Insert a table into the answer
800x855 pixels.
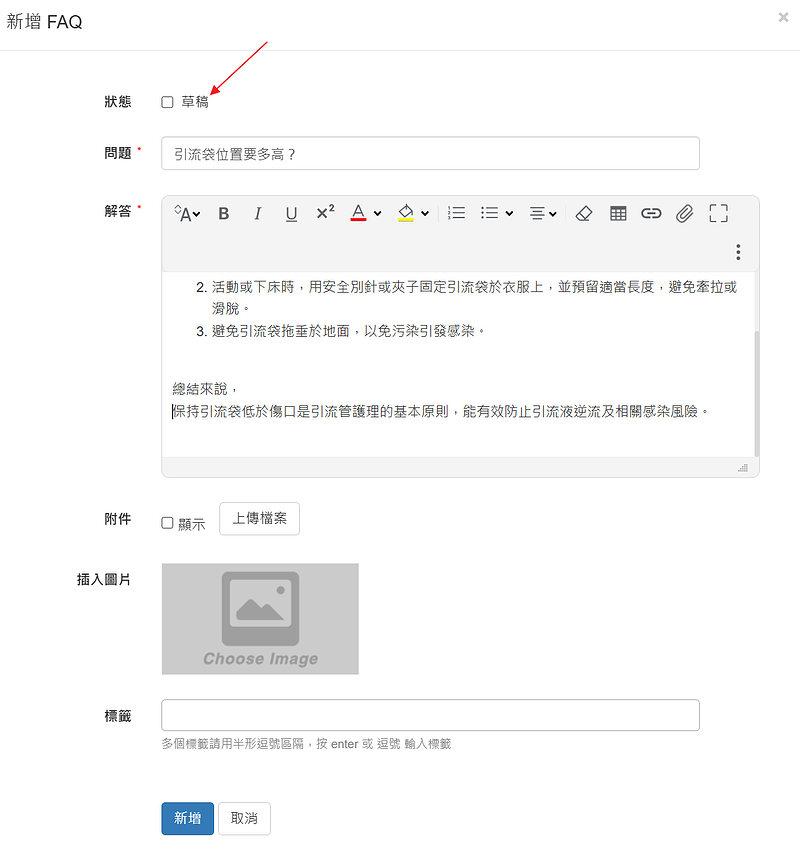(x=618, y=213)
